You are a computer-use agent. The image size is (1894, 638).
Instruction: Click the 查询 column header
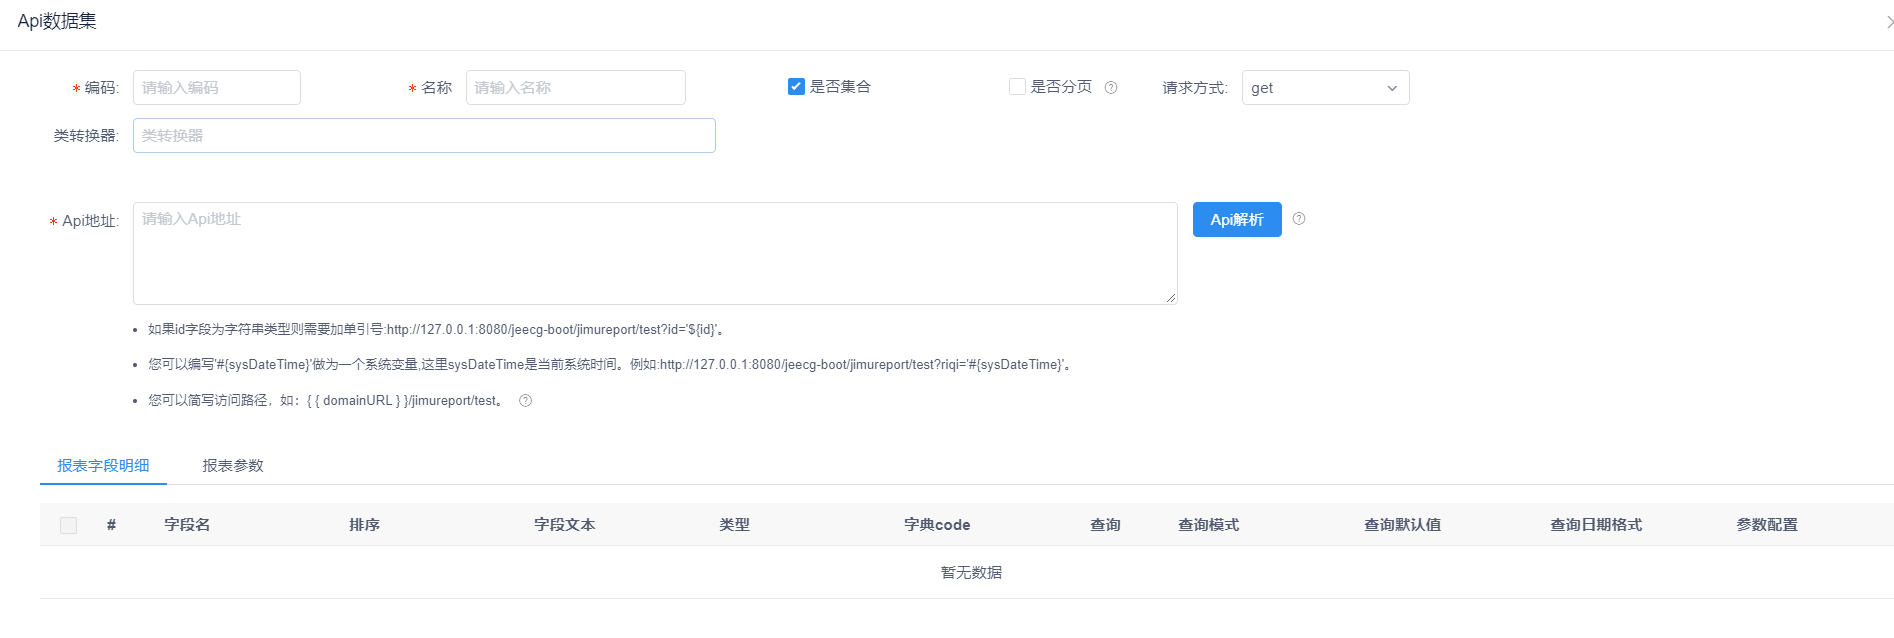[1105, 524]
